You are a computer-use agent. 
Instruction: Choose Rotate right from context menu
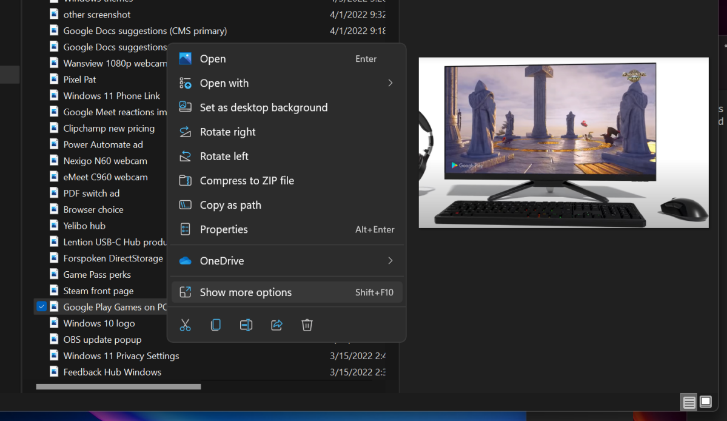coord(227,132)
